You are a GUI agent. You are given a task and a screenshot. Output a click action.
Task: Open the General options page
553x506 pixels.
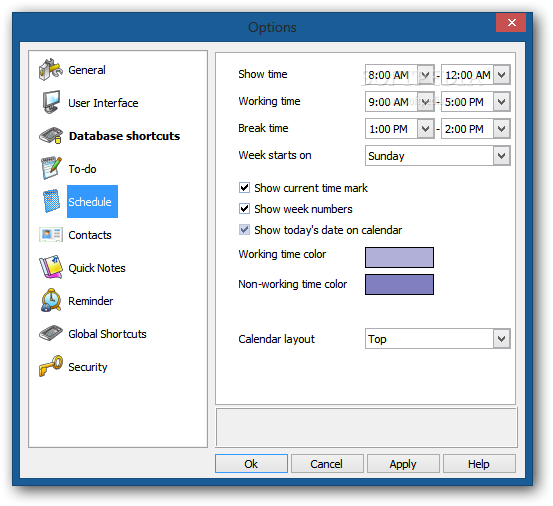tap(87, 70)
